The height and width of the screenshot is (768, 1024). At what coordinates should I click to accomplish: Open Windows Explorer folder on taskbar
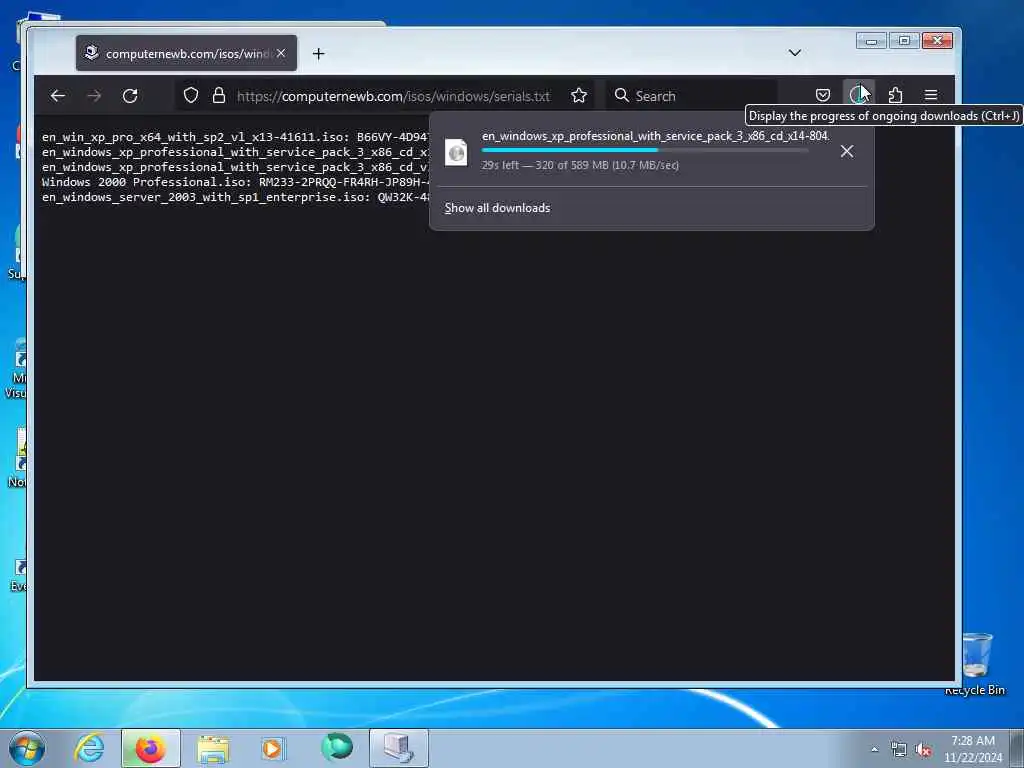point(213,748)
